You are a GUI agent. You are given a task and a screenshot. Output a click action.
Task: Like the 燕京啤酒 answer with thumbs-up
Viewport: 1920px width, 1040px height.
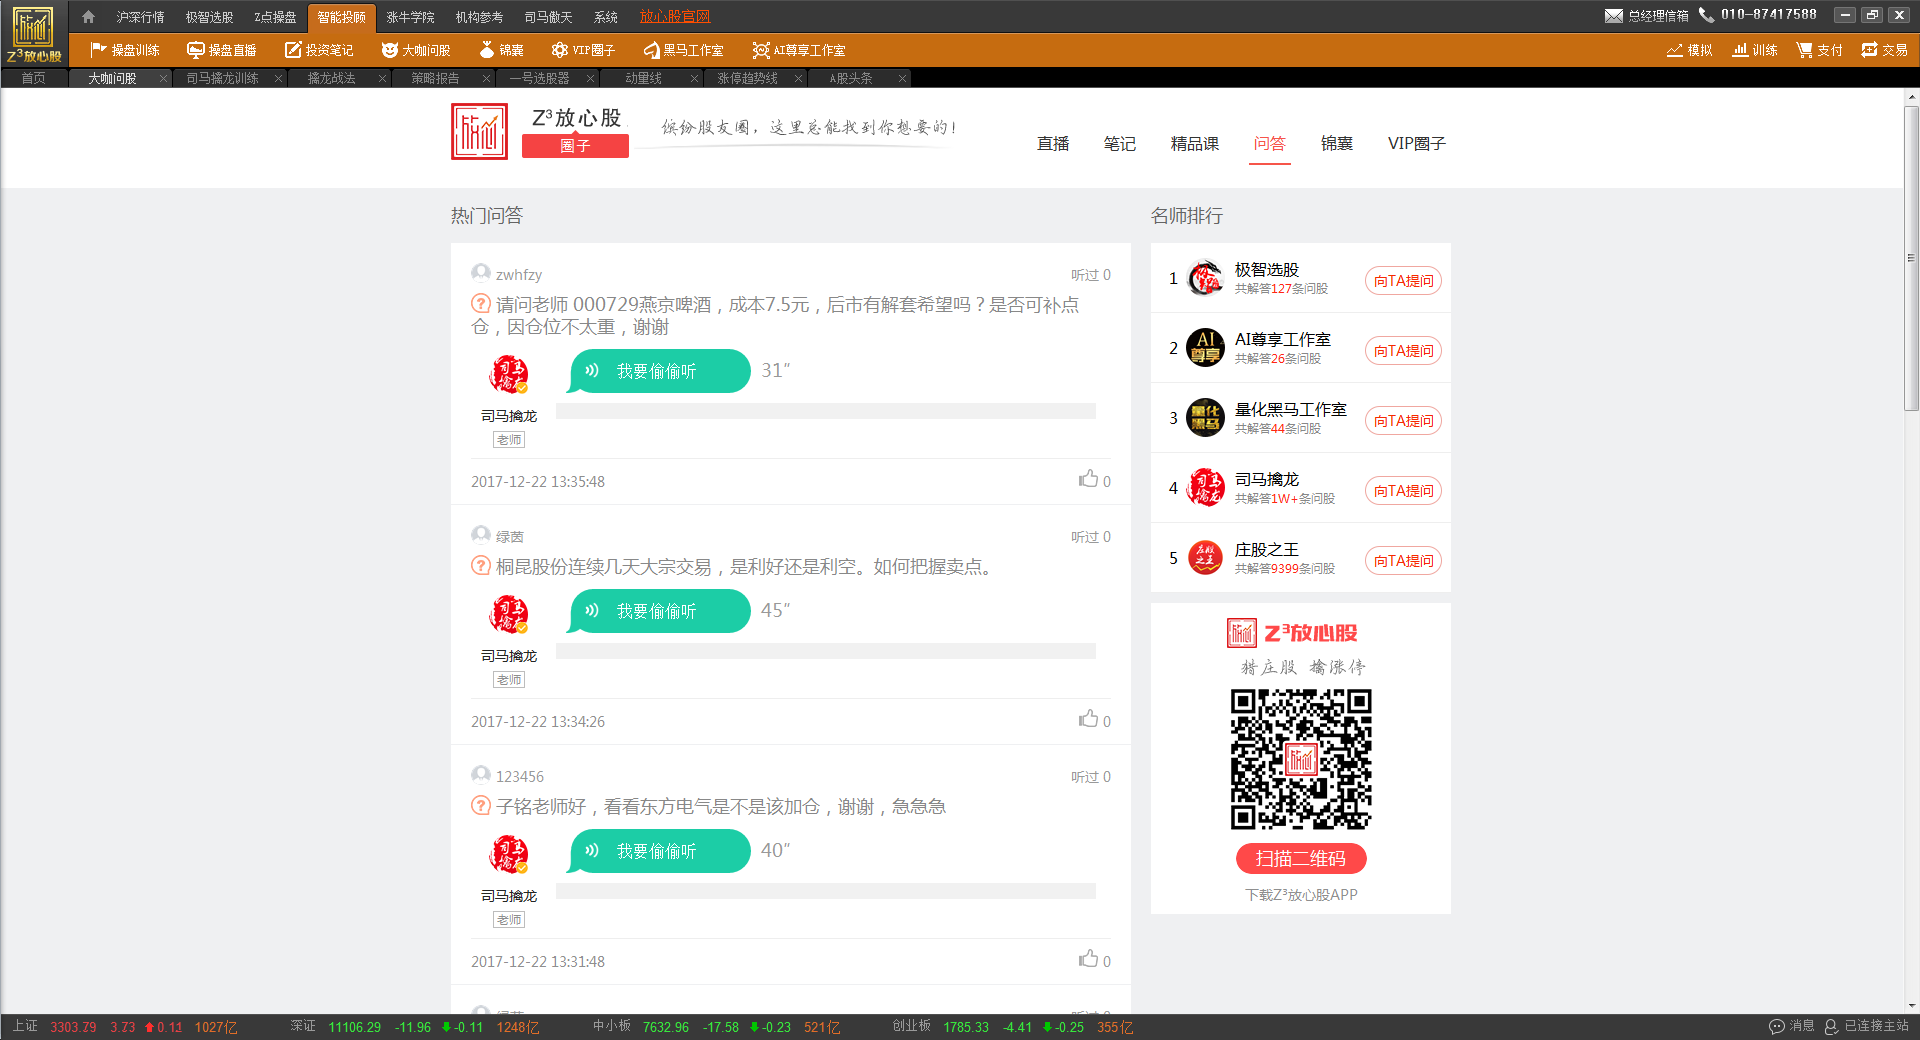(x=1088, y=479)
